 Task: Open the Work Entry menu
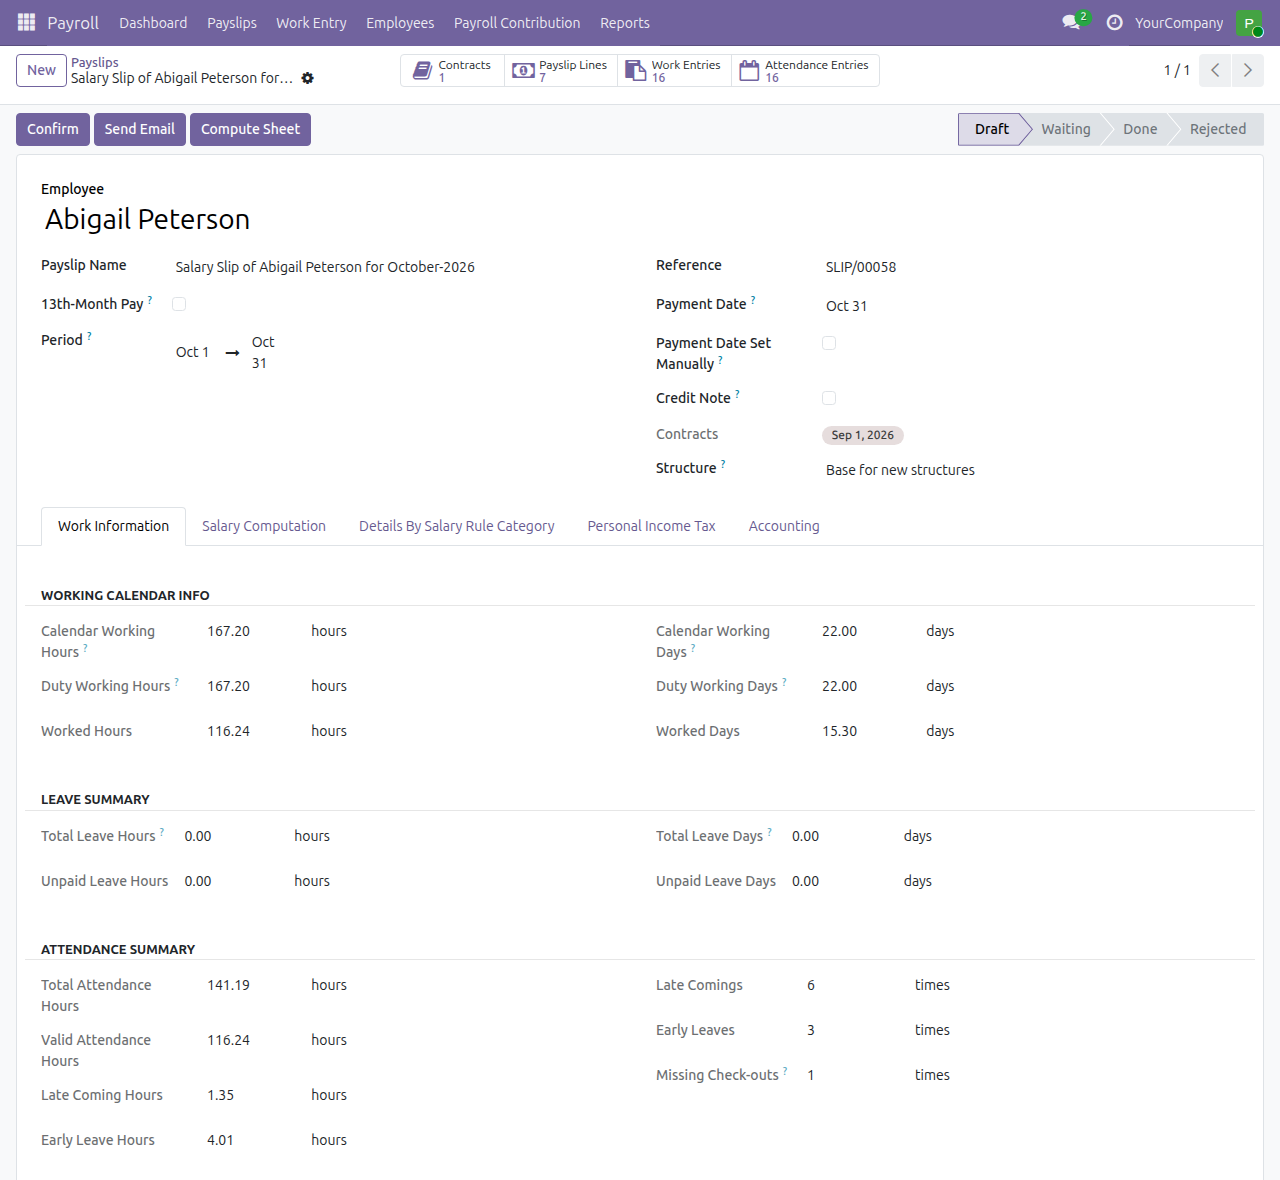click(x=311, y=22)
